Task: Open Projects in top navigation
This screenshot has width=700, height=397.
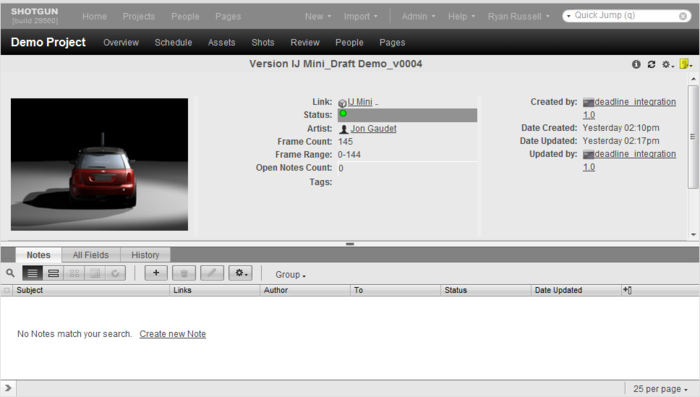Action: [x=139, y=17]
